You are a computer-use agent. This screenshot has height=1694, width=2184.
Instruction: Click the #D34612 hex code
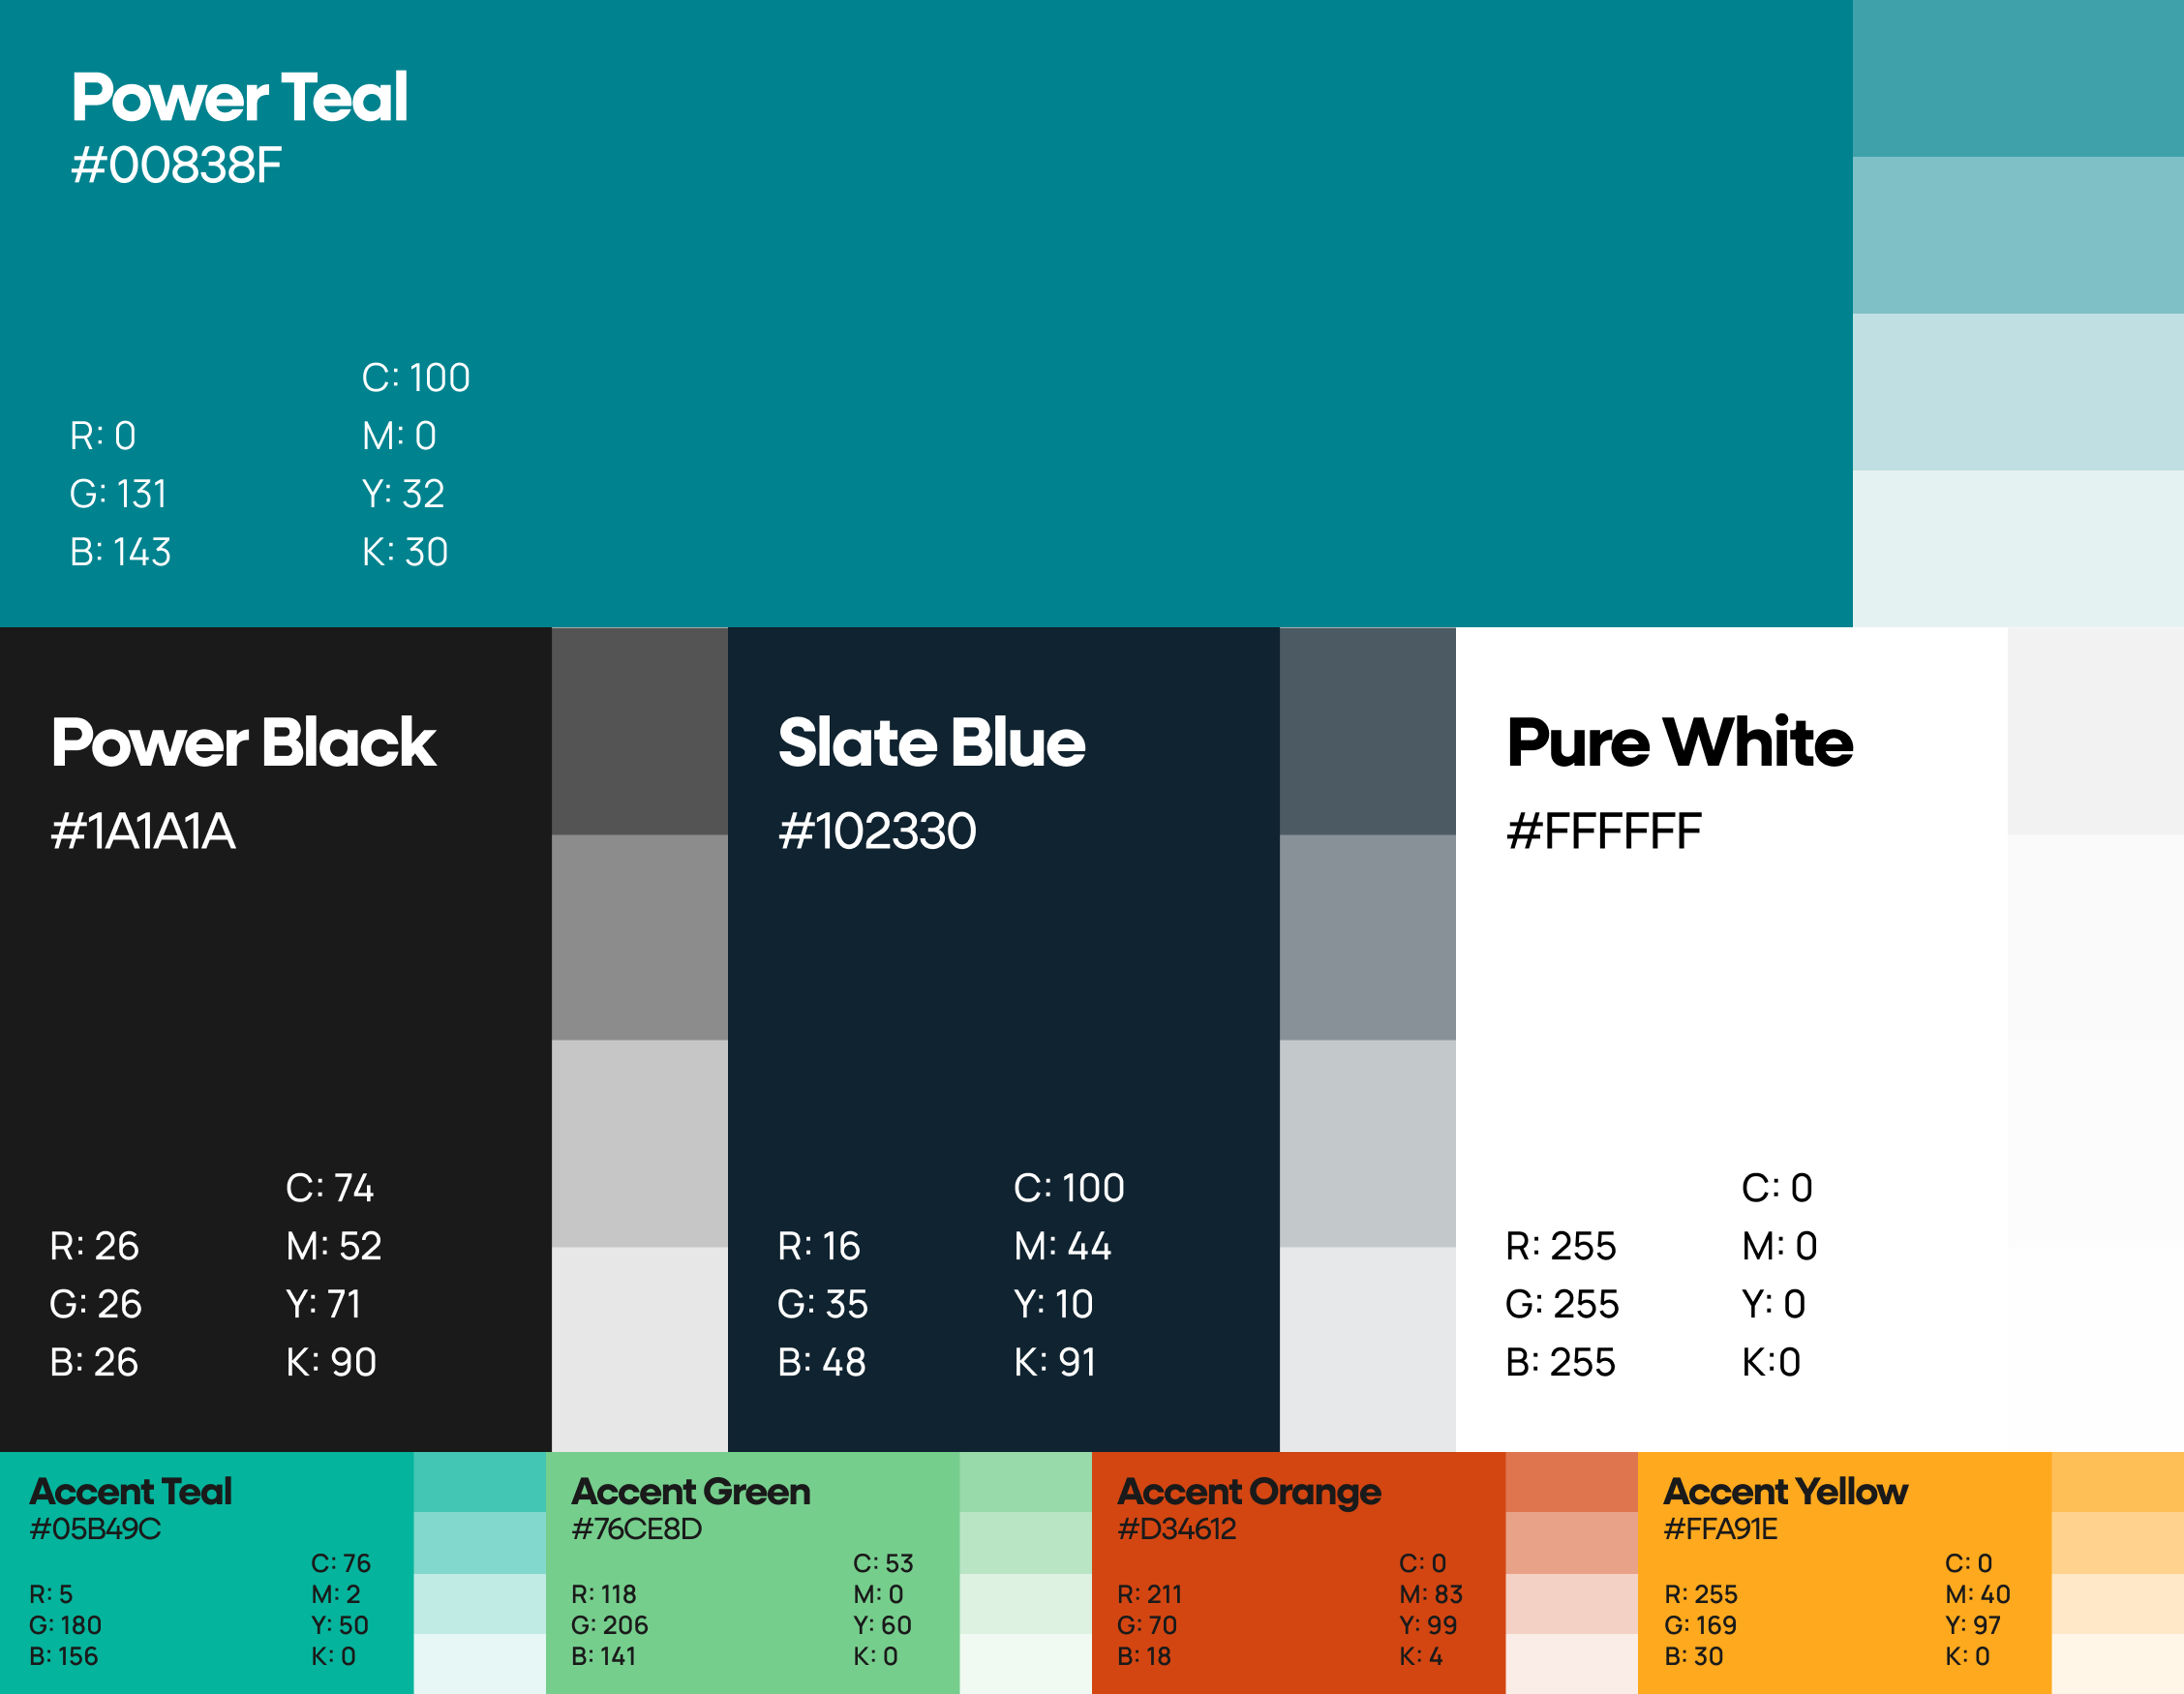coord(1176,1529)
